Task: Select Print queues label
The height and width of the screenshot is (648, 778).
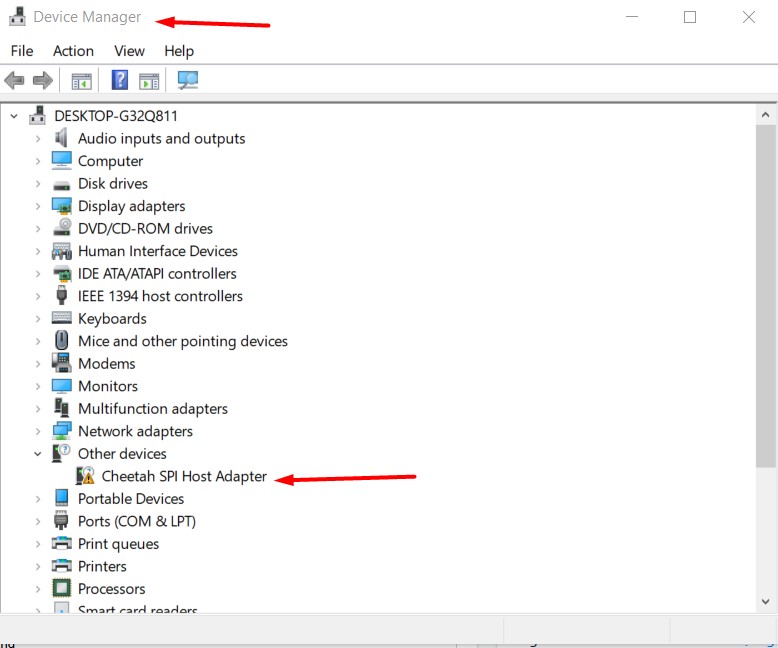Action: (118, 544)
